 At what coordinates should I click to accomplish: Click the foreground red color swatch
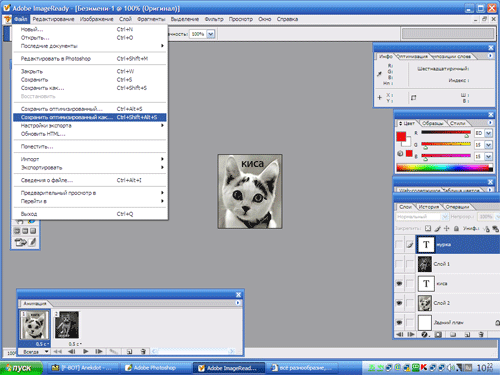click(x=401, y=137)
